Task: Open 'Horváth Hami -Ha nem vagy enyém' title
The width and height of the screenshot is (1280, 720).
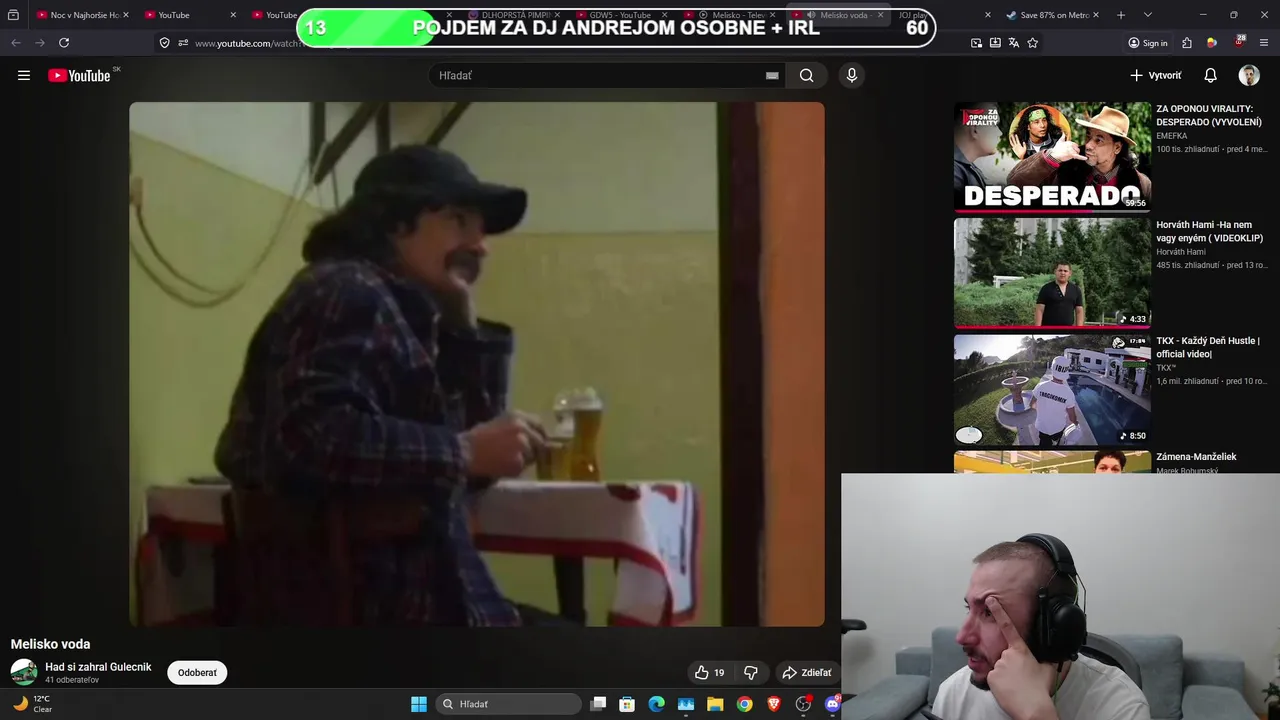Action: point(1209,231)
